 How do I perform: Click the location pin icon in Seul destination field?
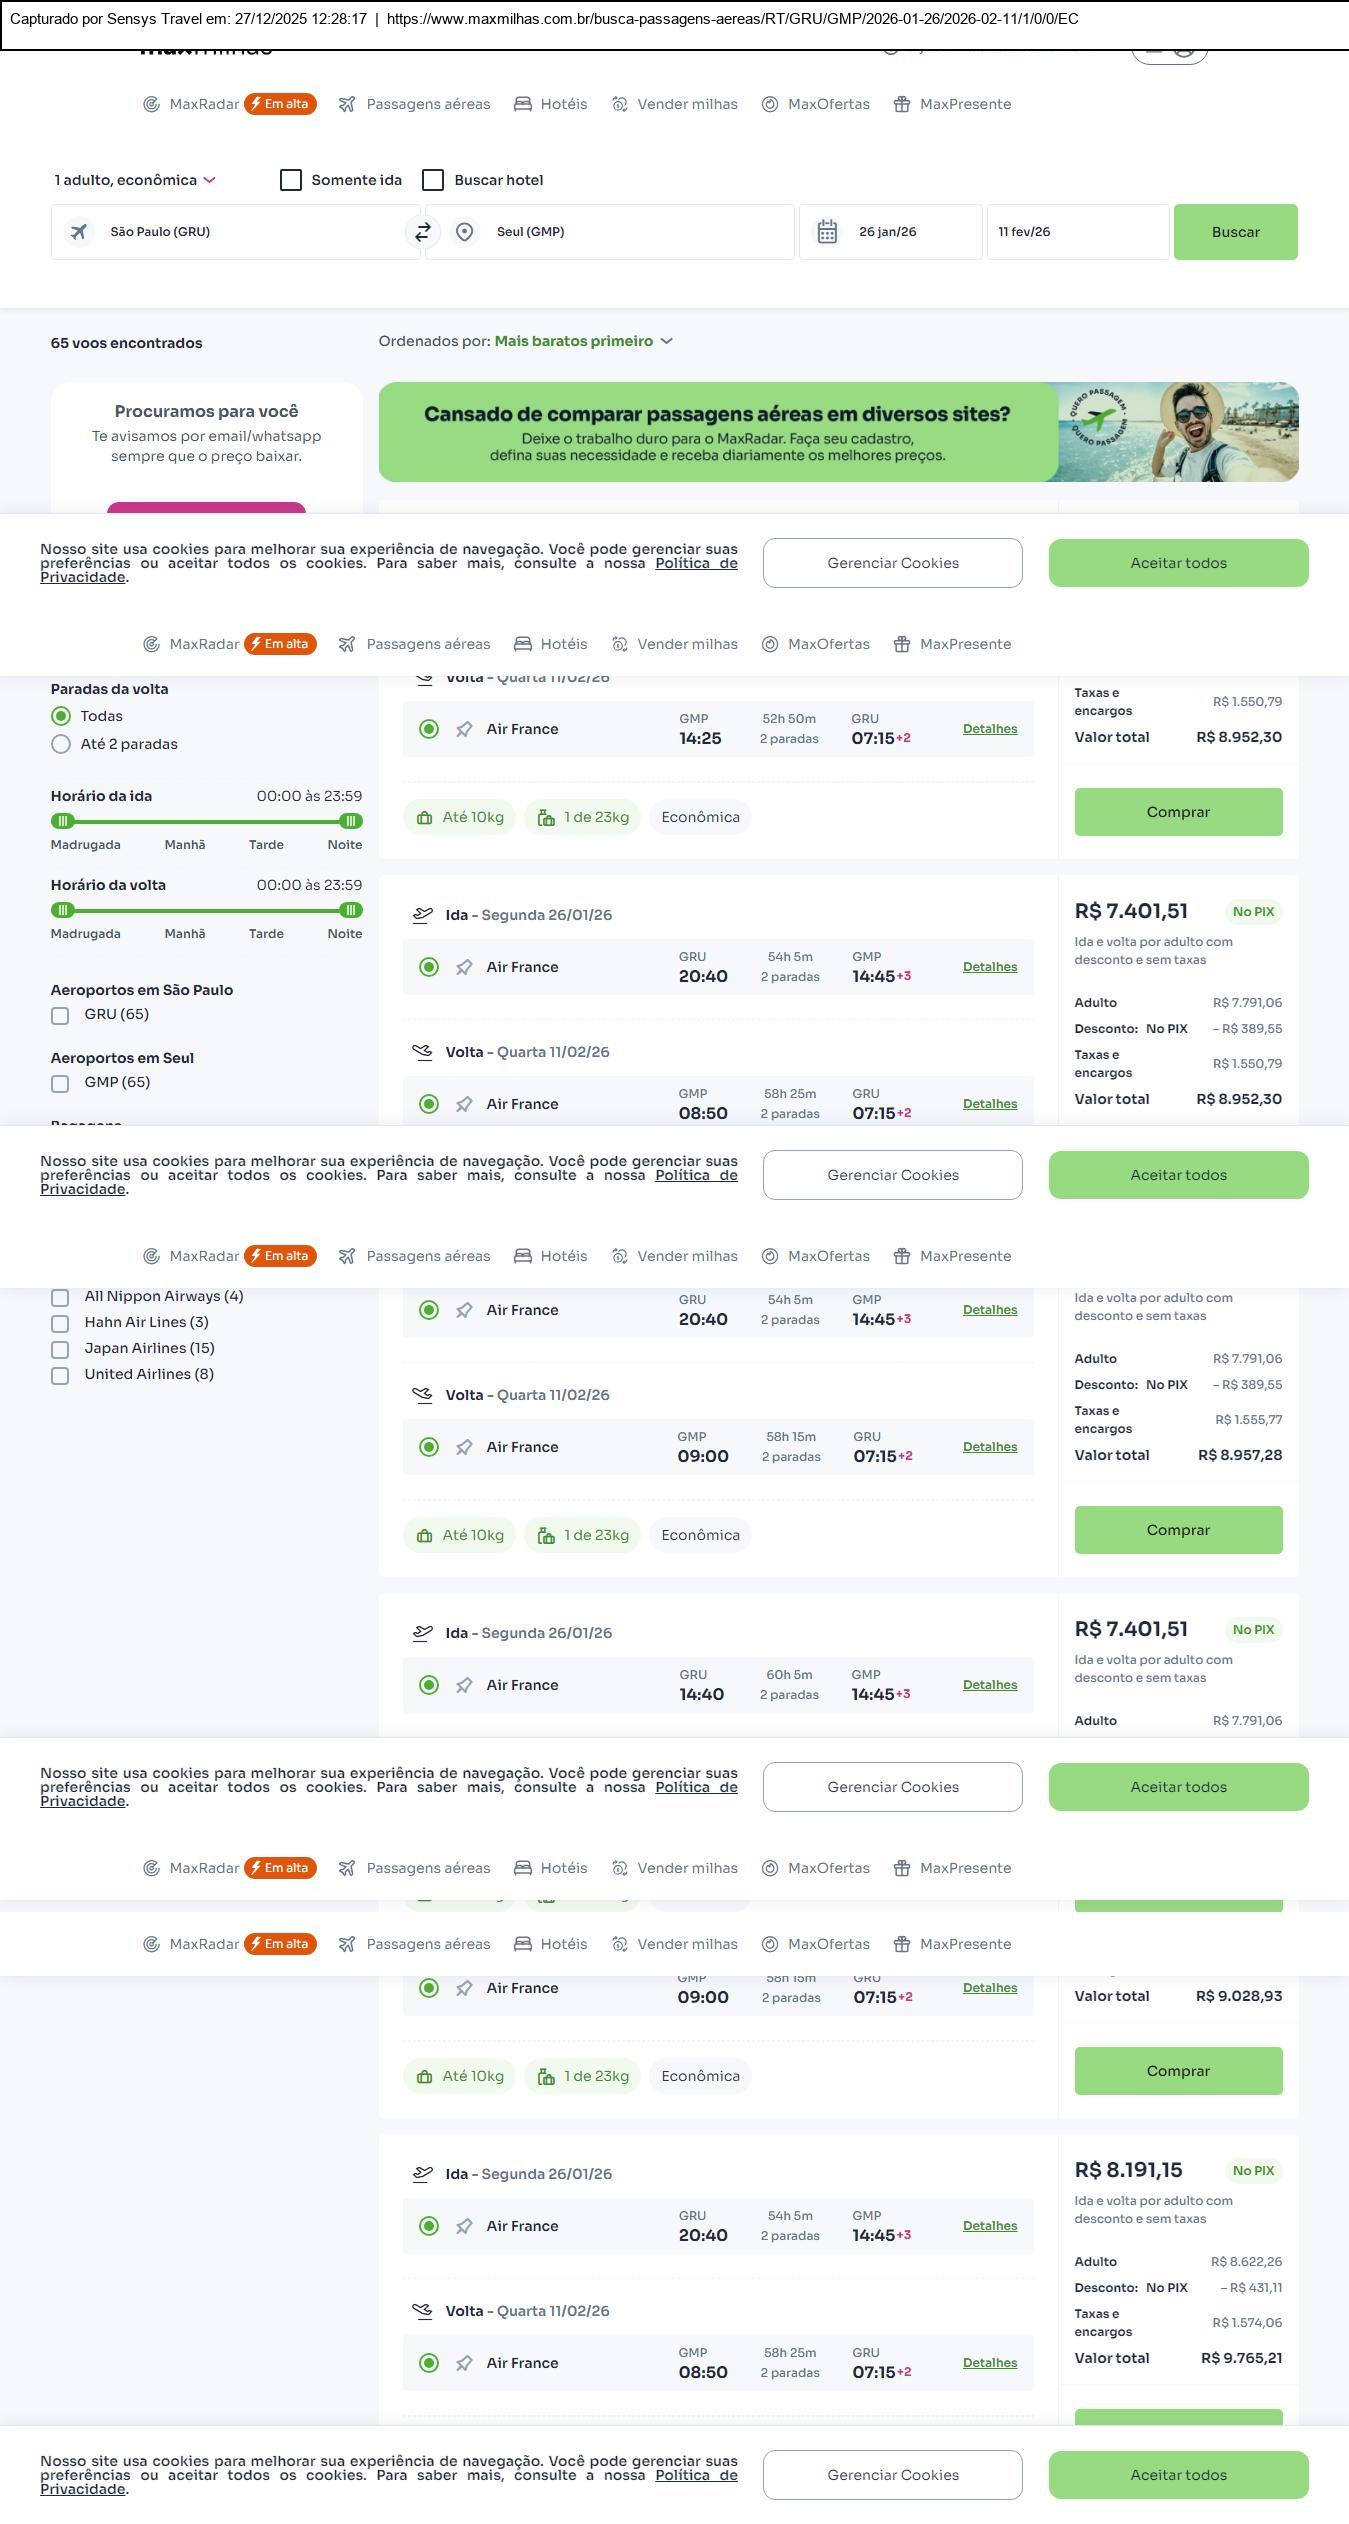[464, 232]
